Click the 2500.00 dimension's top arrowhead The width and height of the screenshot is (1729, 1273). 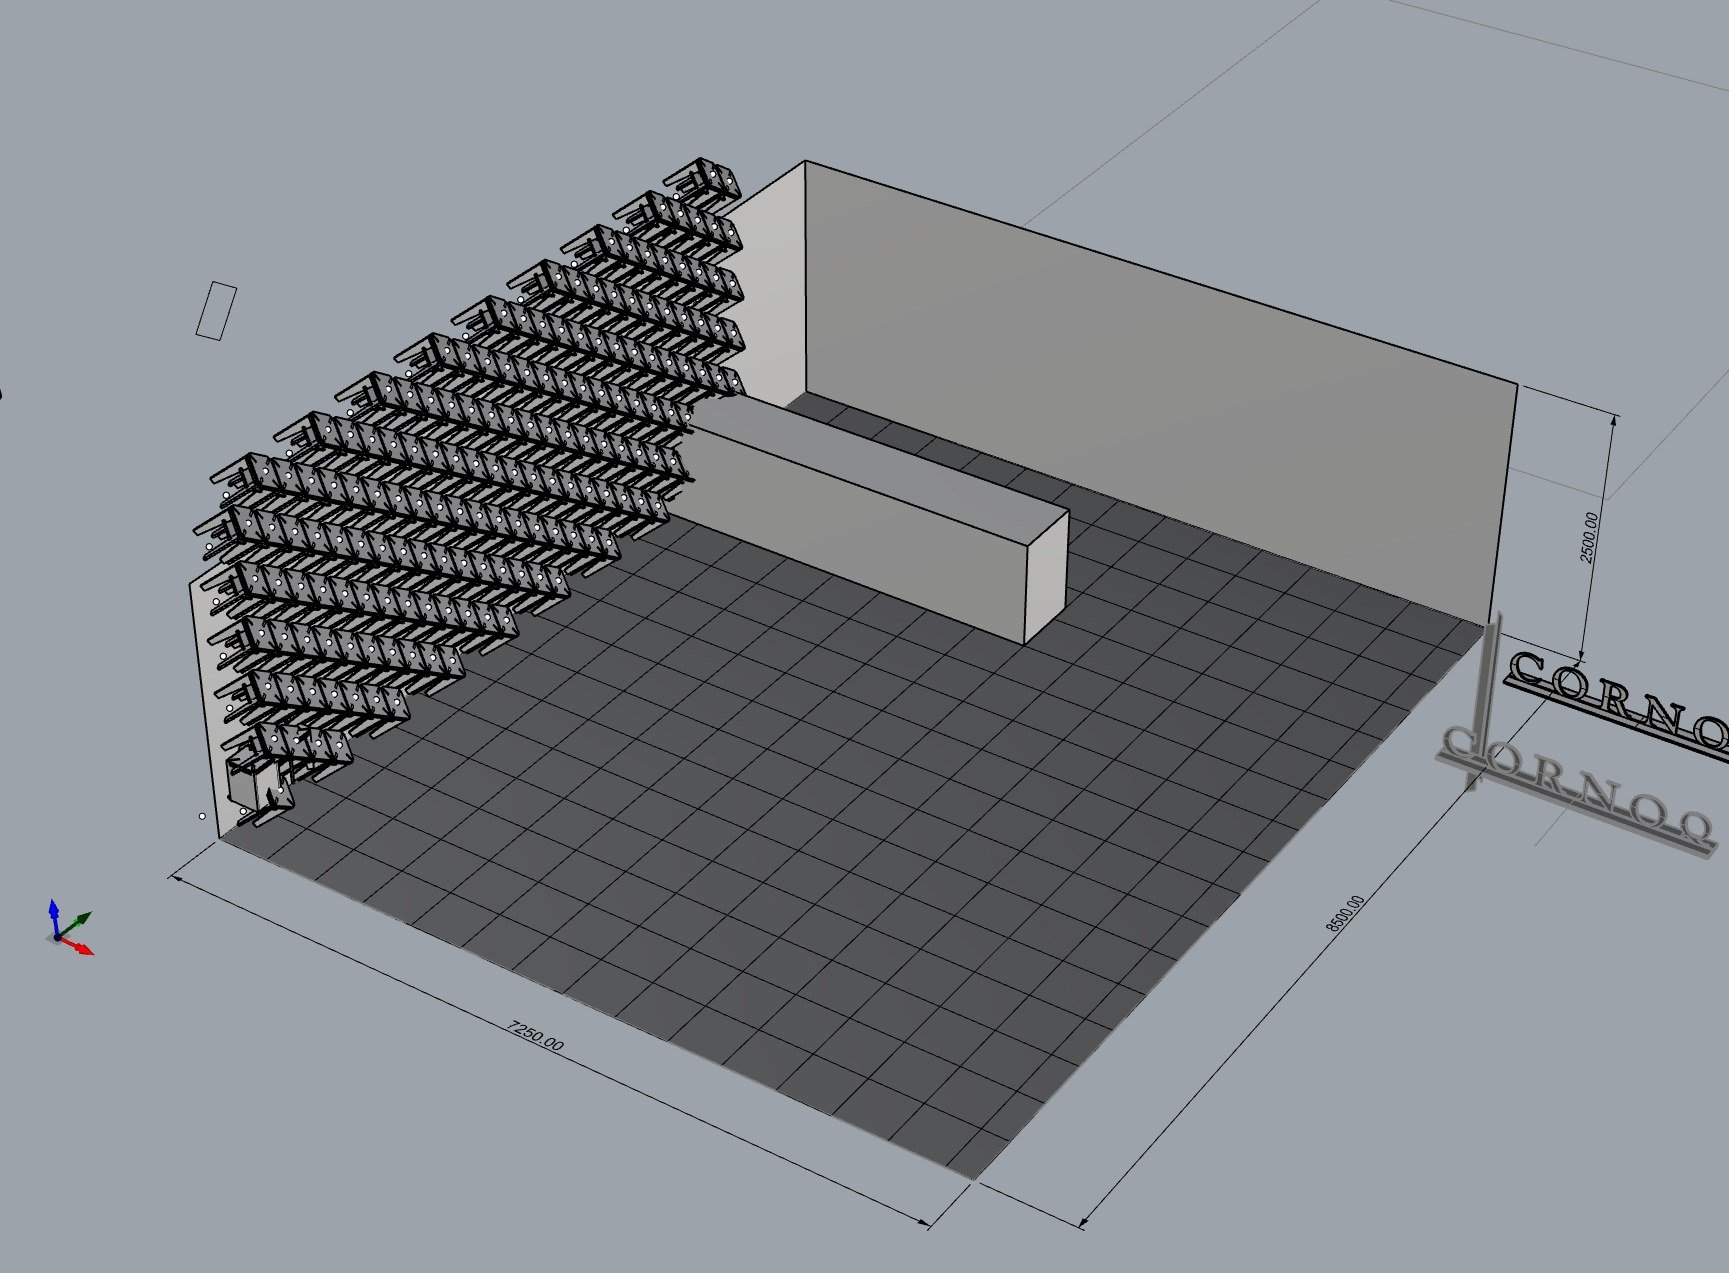tap(1612, 419)
